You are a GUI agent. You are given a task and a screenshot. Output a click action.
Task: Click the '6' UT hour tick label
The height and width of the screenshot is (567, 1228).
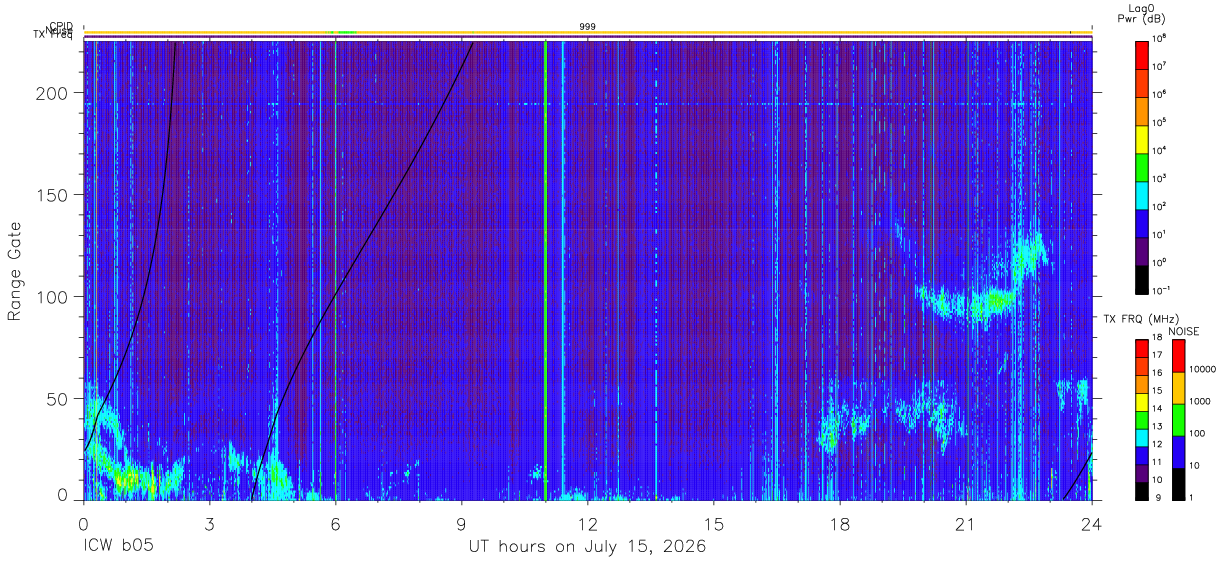335,523
